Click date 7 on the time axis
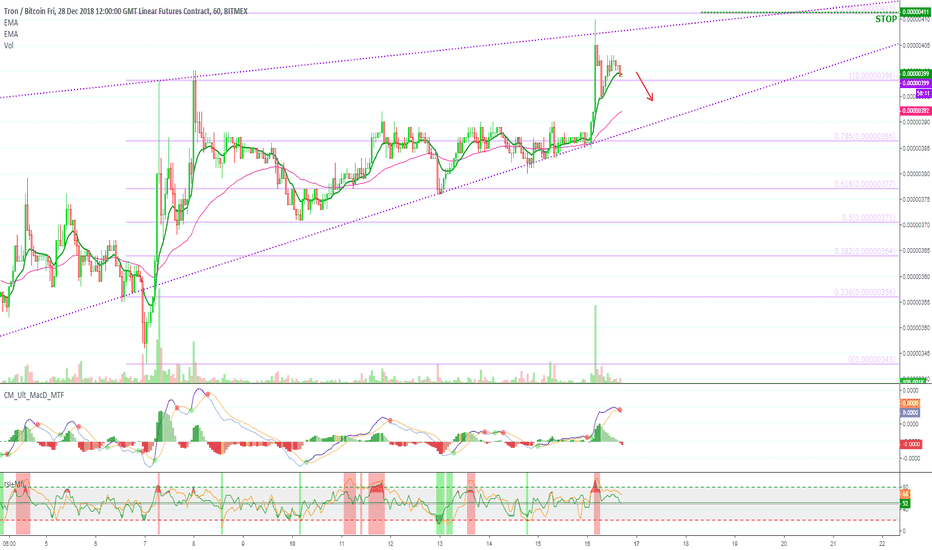Image resolution: width=932 pixels, height=550 pixels. (x=145, y=543)
